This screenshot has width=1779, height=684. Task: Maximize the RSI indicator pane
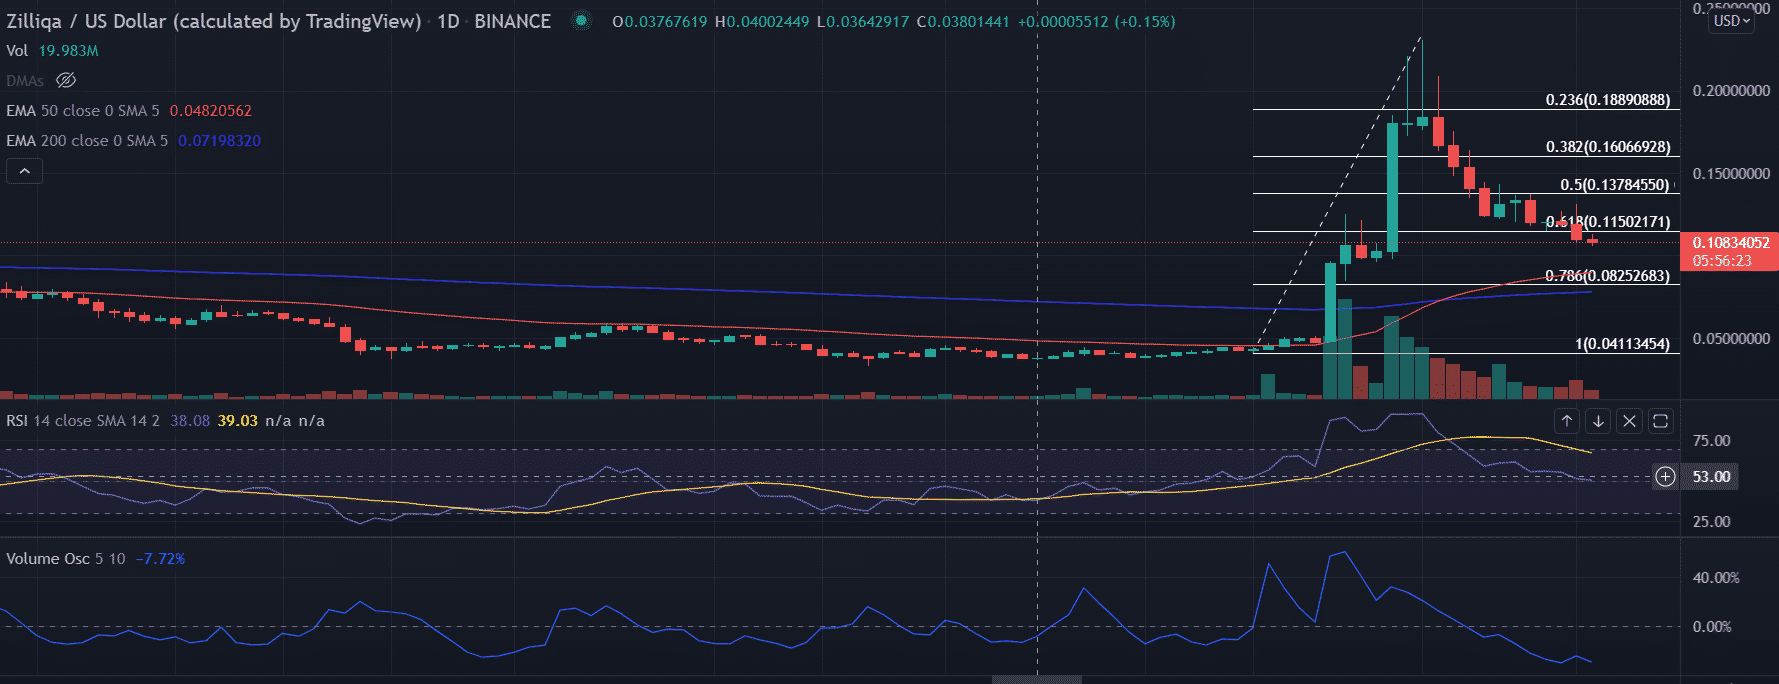pos(1660,421)
